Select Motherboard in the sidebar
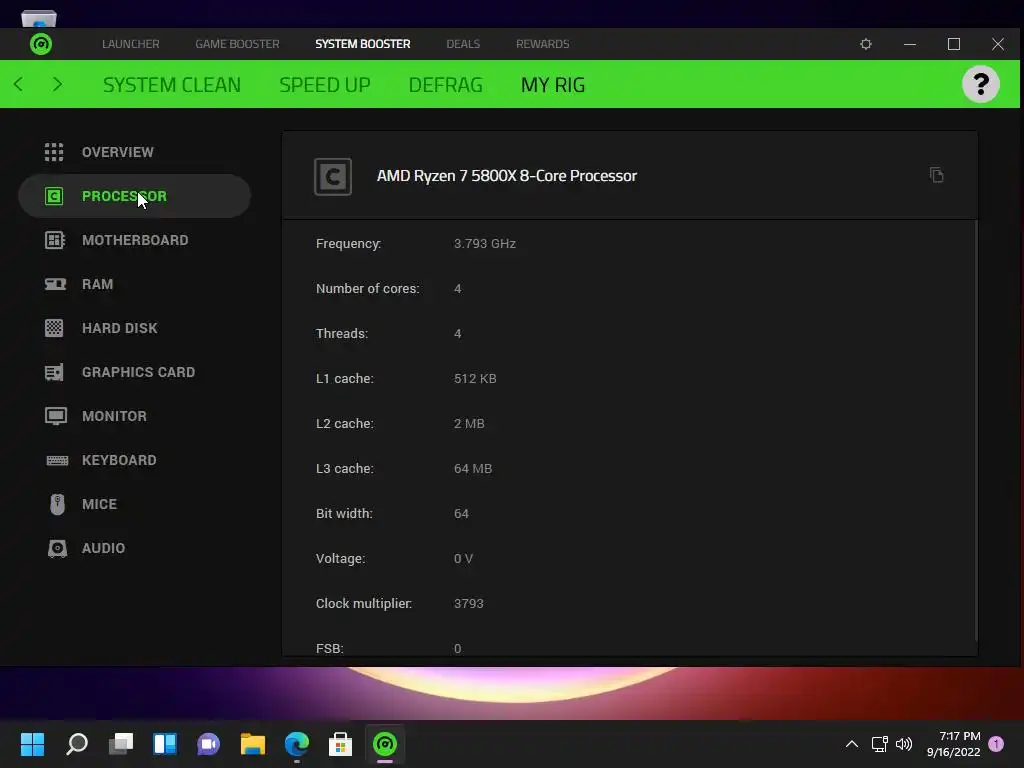Viewport: 1024px width, 768px height. pyautogui.click(x=135, y=240)
